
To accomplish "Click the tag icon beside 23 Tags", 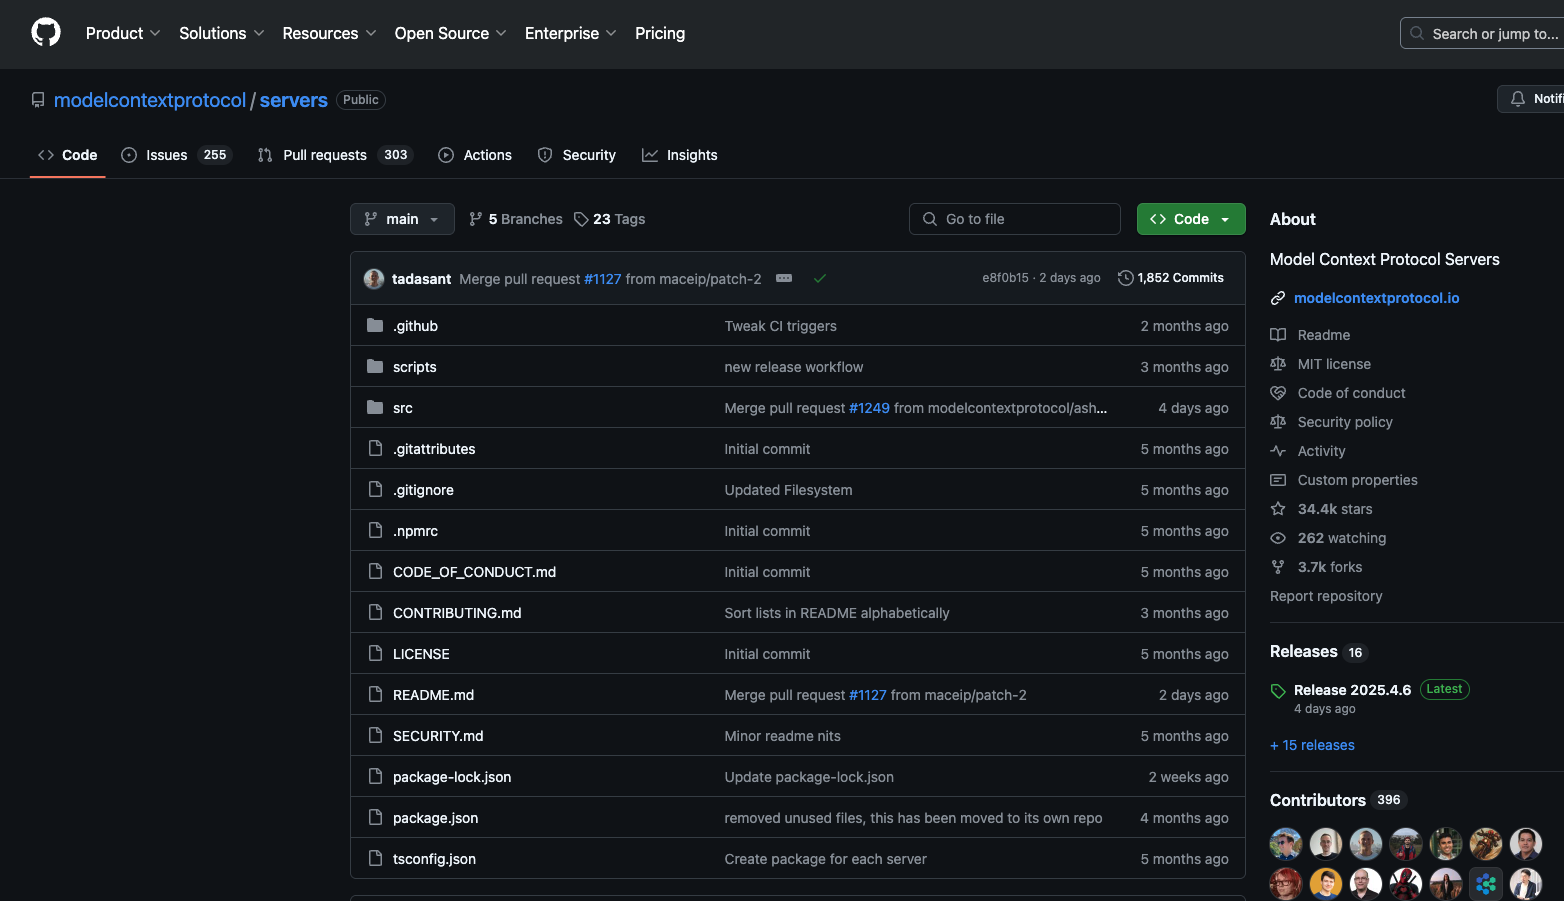I will pos(581,219).
